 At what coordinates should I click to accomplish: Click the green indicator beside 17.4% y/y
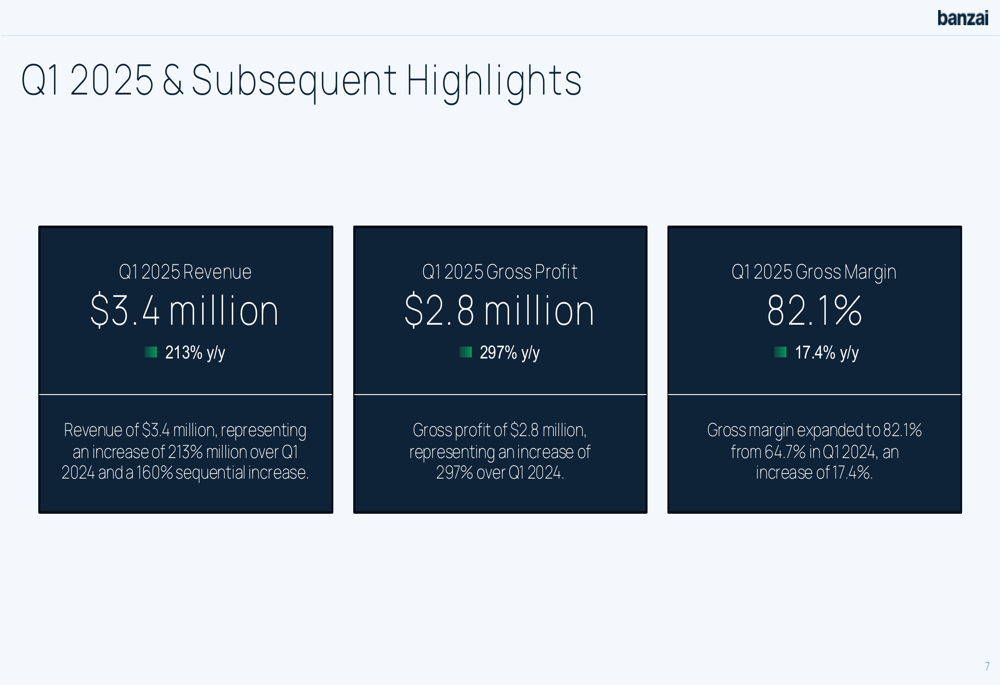click(x=780, y=352)
